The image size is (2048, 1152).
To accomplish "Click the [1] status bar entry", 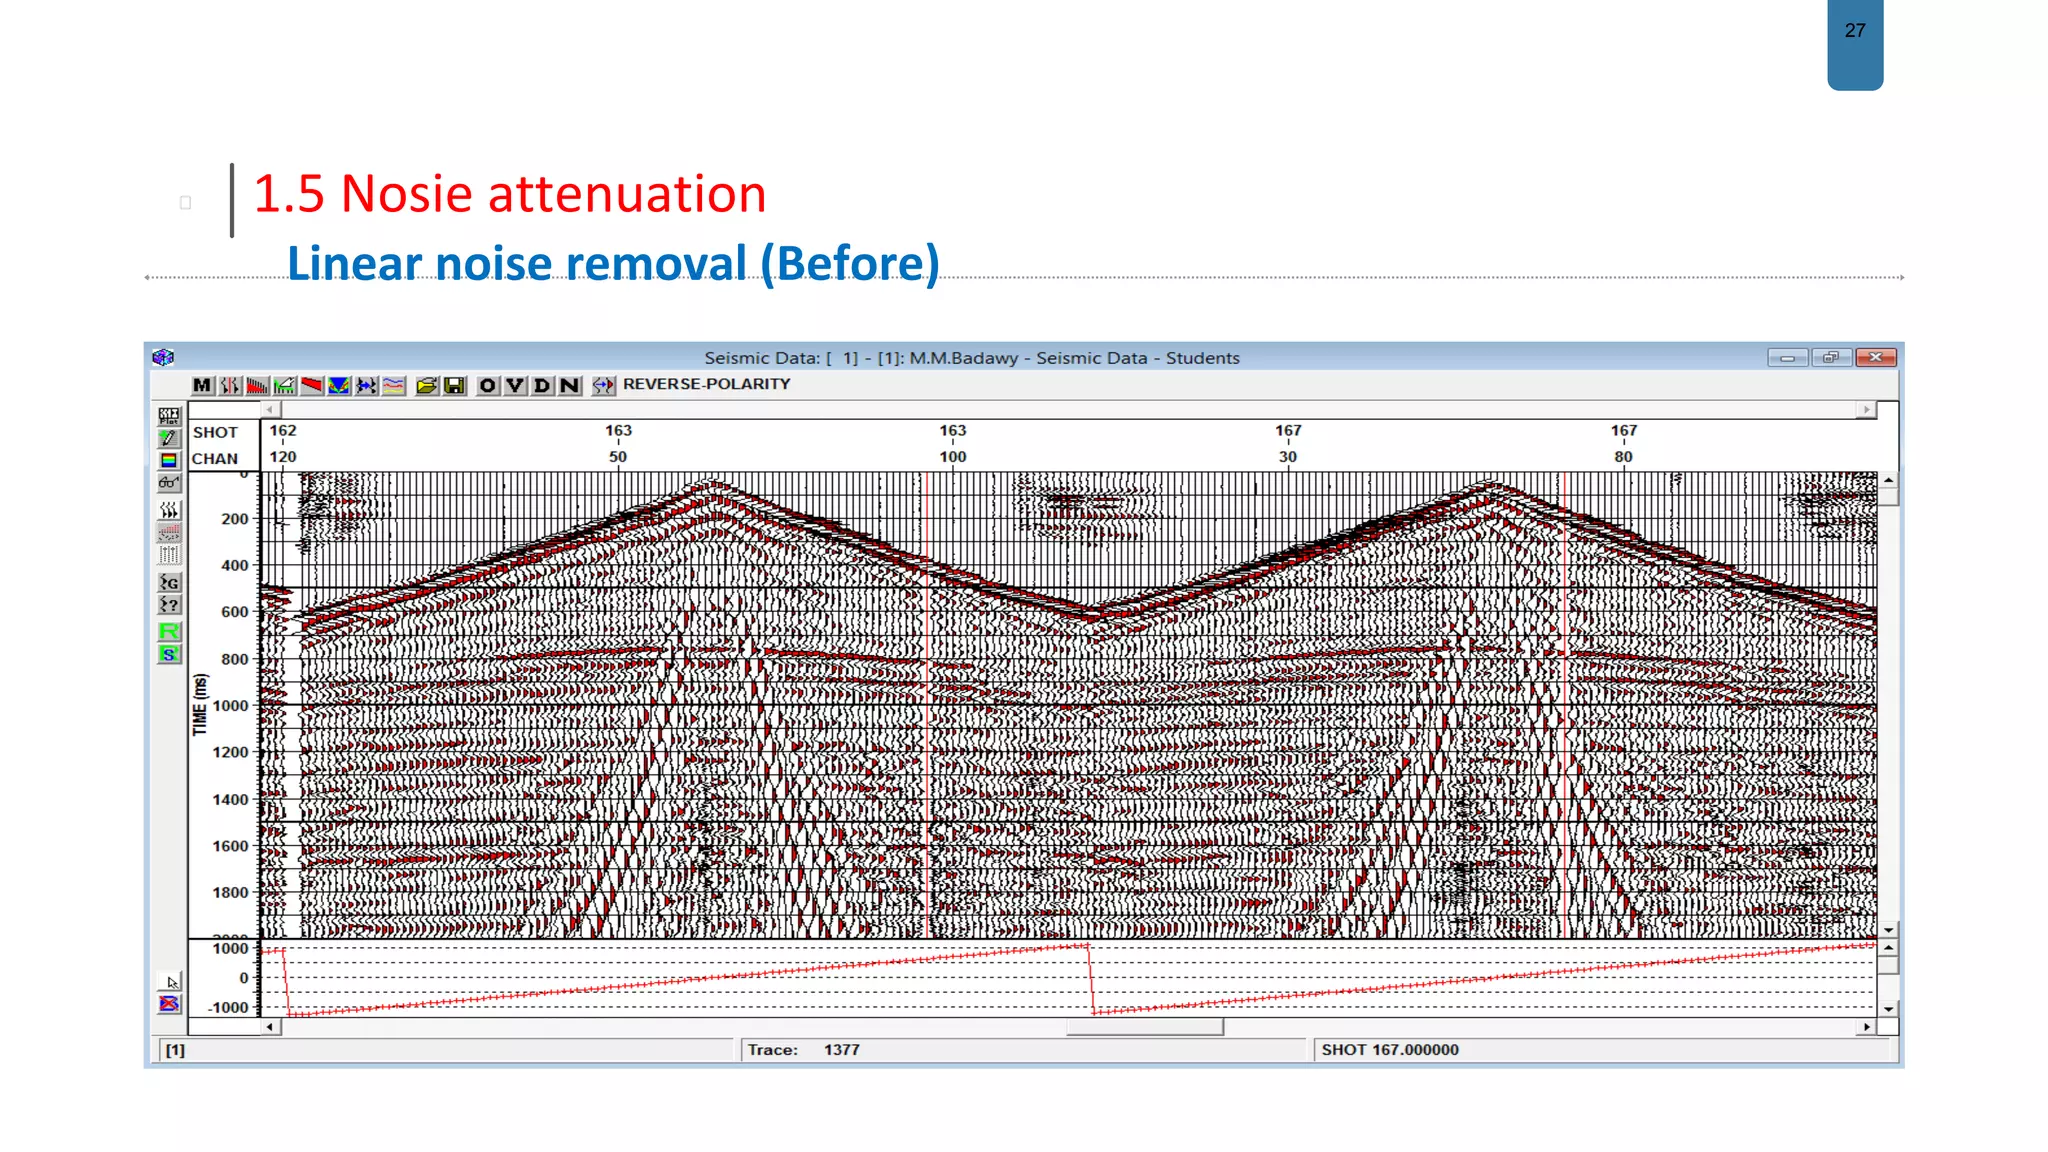I will (x=446, y=1049).
